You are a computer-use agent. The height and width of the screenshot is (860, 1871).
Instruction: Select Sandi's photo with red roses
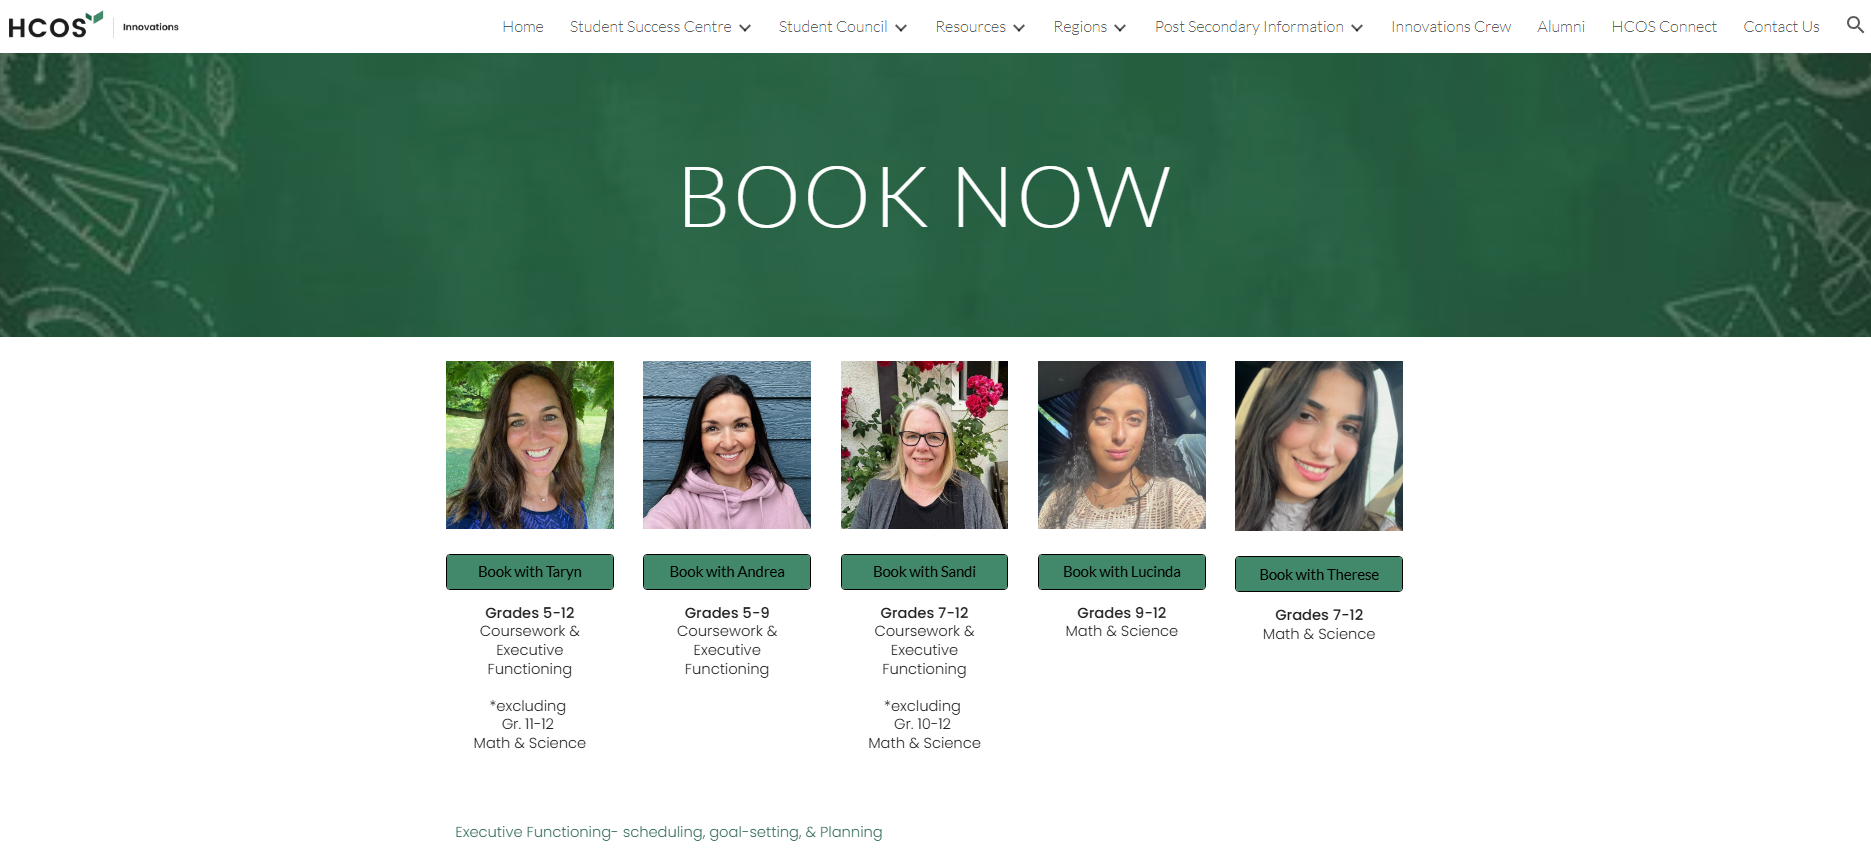(924, 445)
